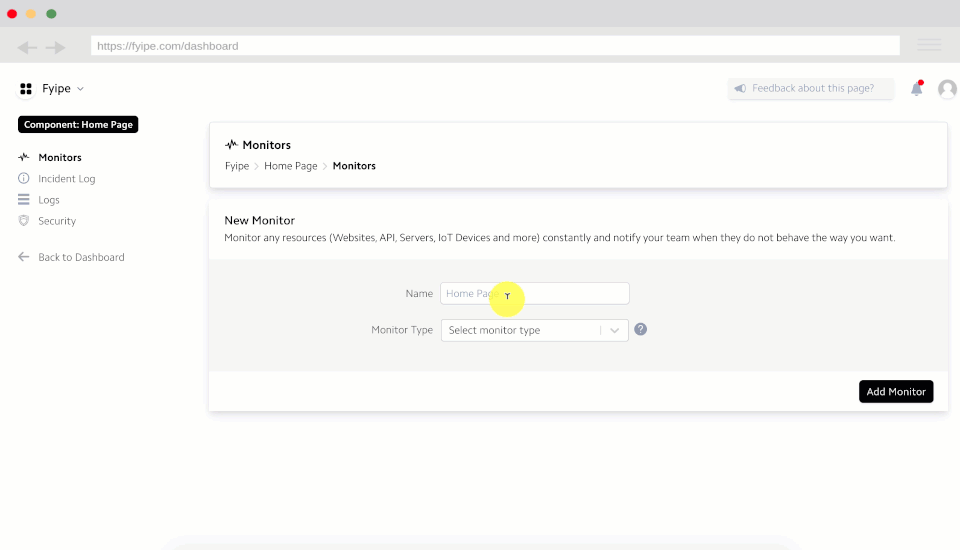Open Incident Log in sidebar

point(67,179)
